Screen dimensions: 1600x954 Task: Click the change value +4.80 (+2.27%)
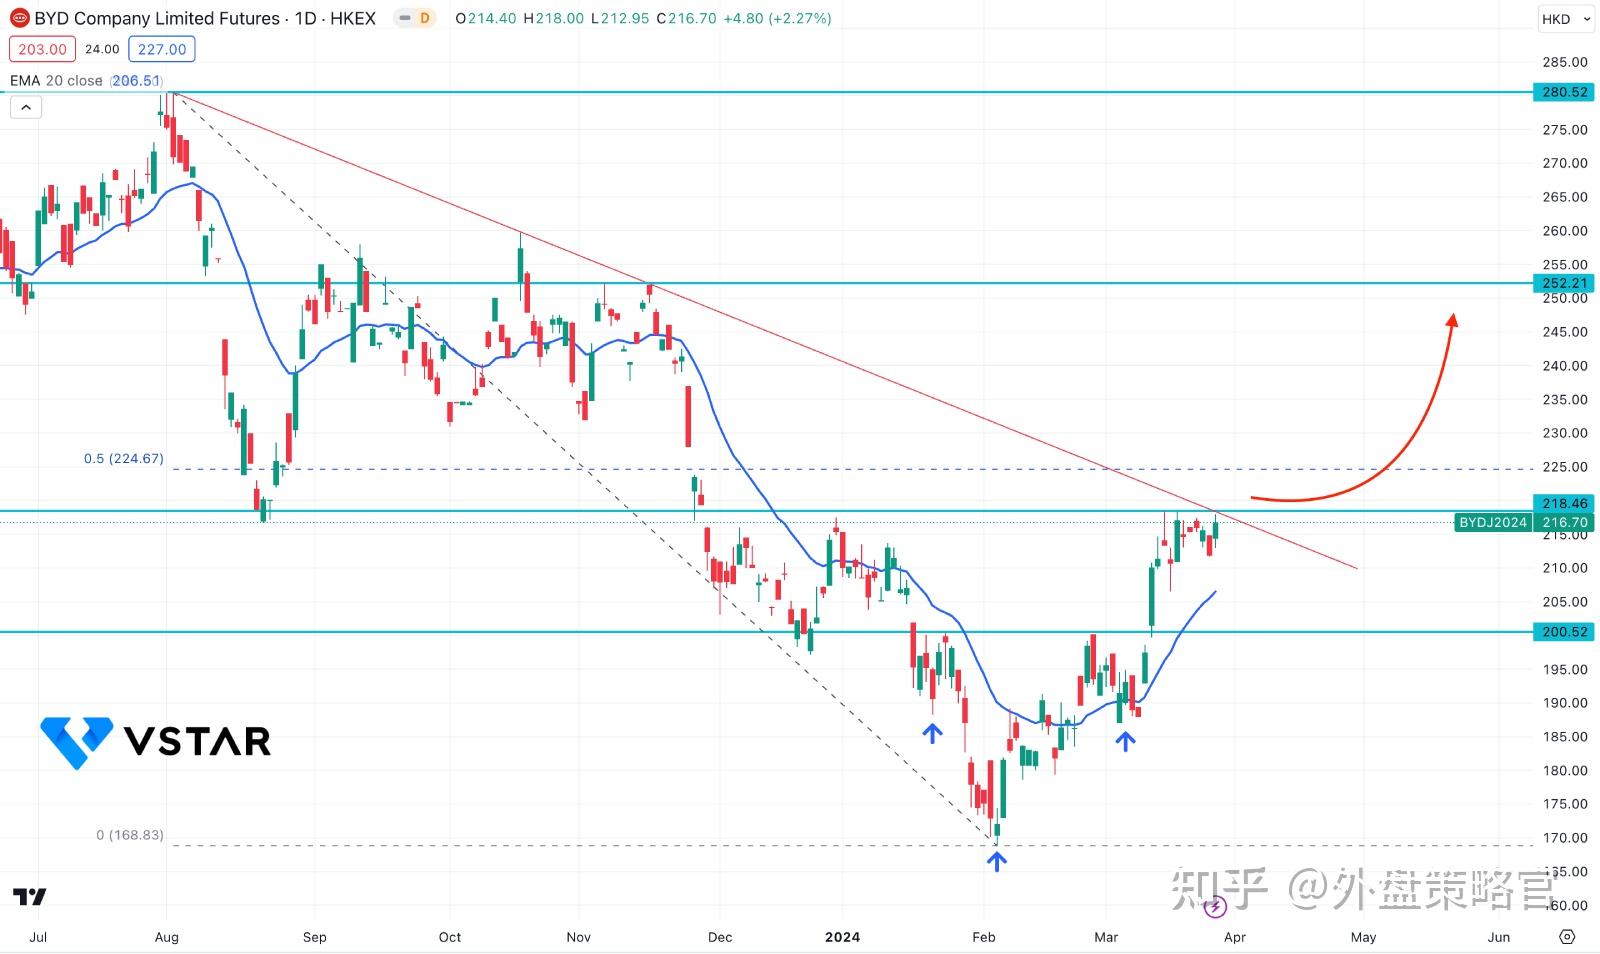tap(777, 18)
